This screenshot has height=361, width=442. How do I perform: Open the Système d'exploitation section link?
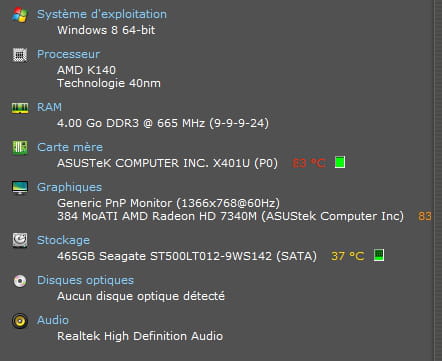tap(102, 14)
